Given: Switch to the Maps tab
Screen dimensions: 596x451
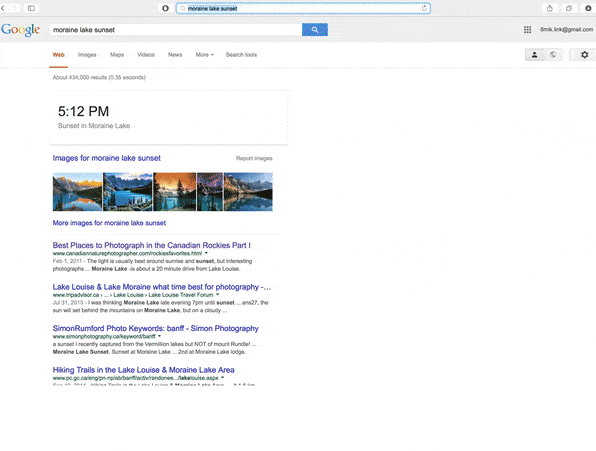Looking at the screenshot, I should point(117,55).
